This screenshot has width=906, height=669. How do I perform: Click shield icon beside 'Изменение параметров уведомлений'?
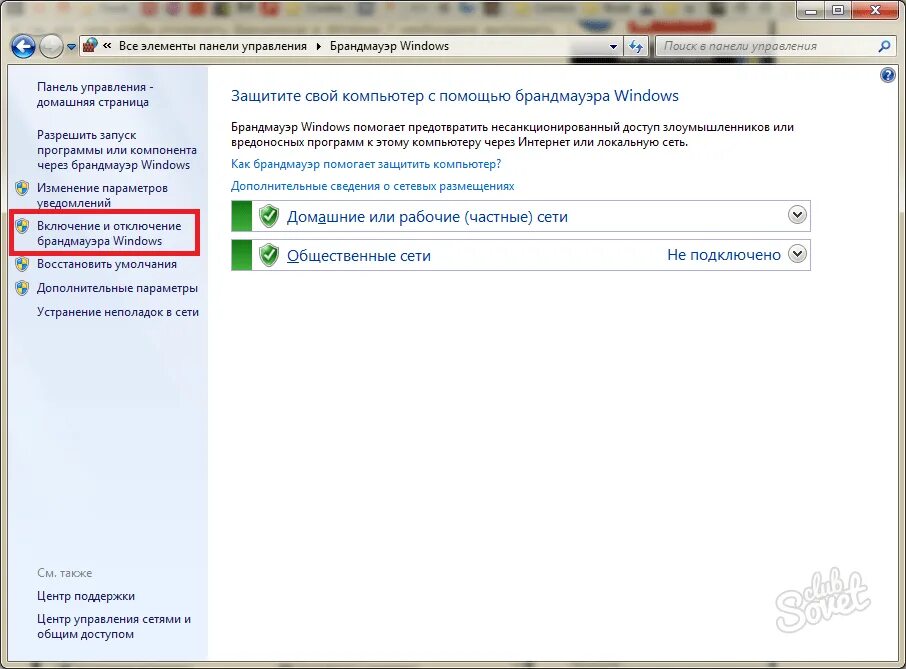point(22,188)
